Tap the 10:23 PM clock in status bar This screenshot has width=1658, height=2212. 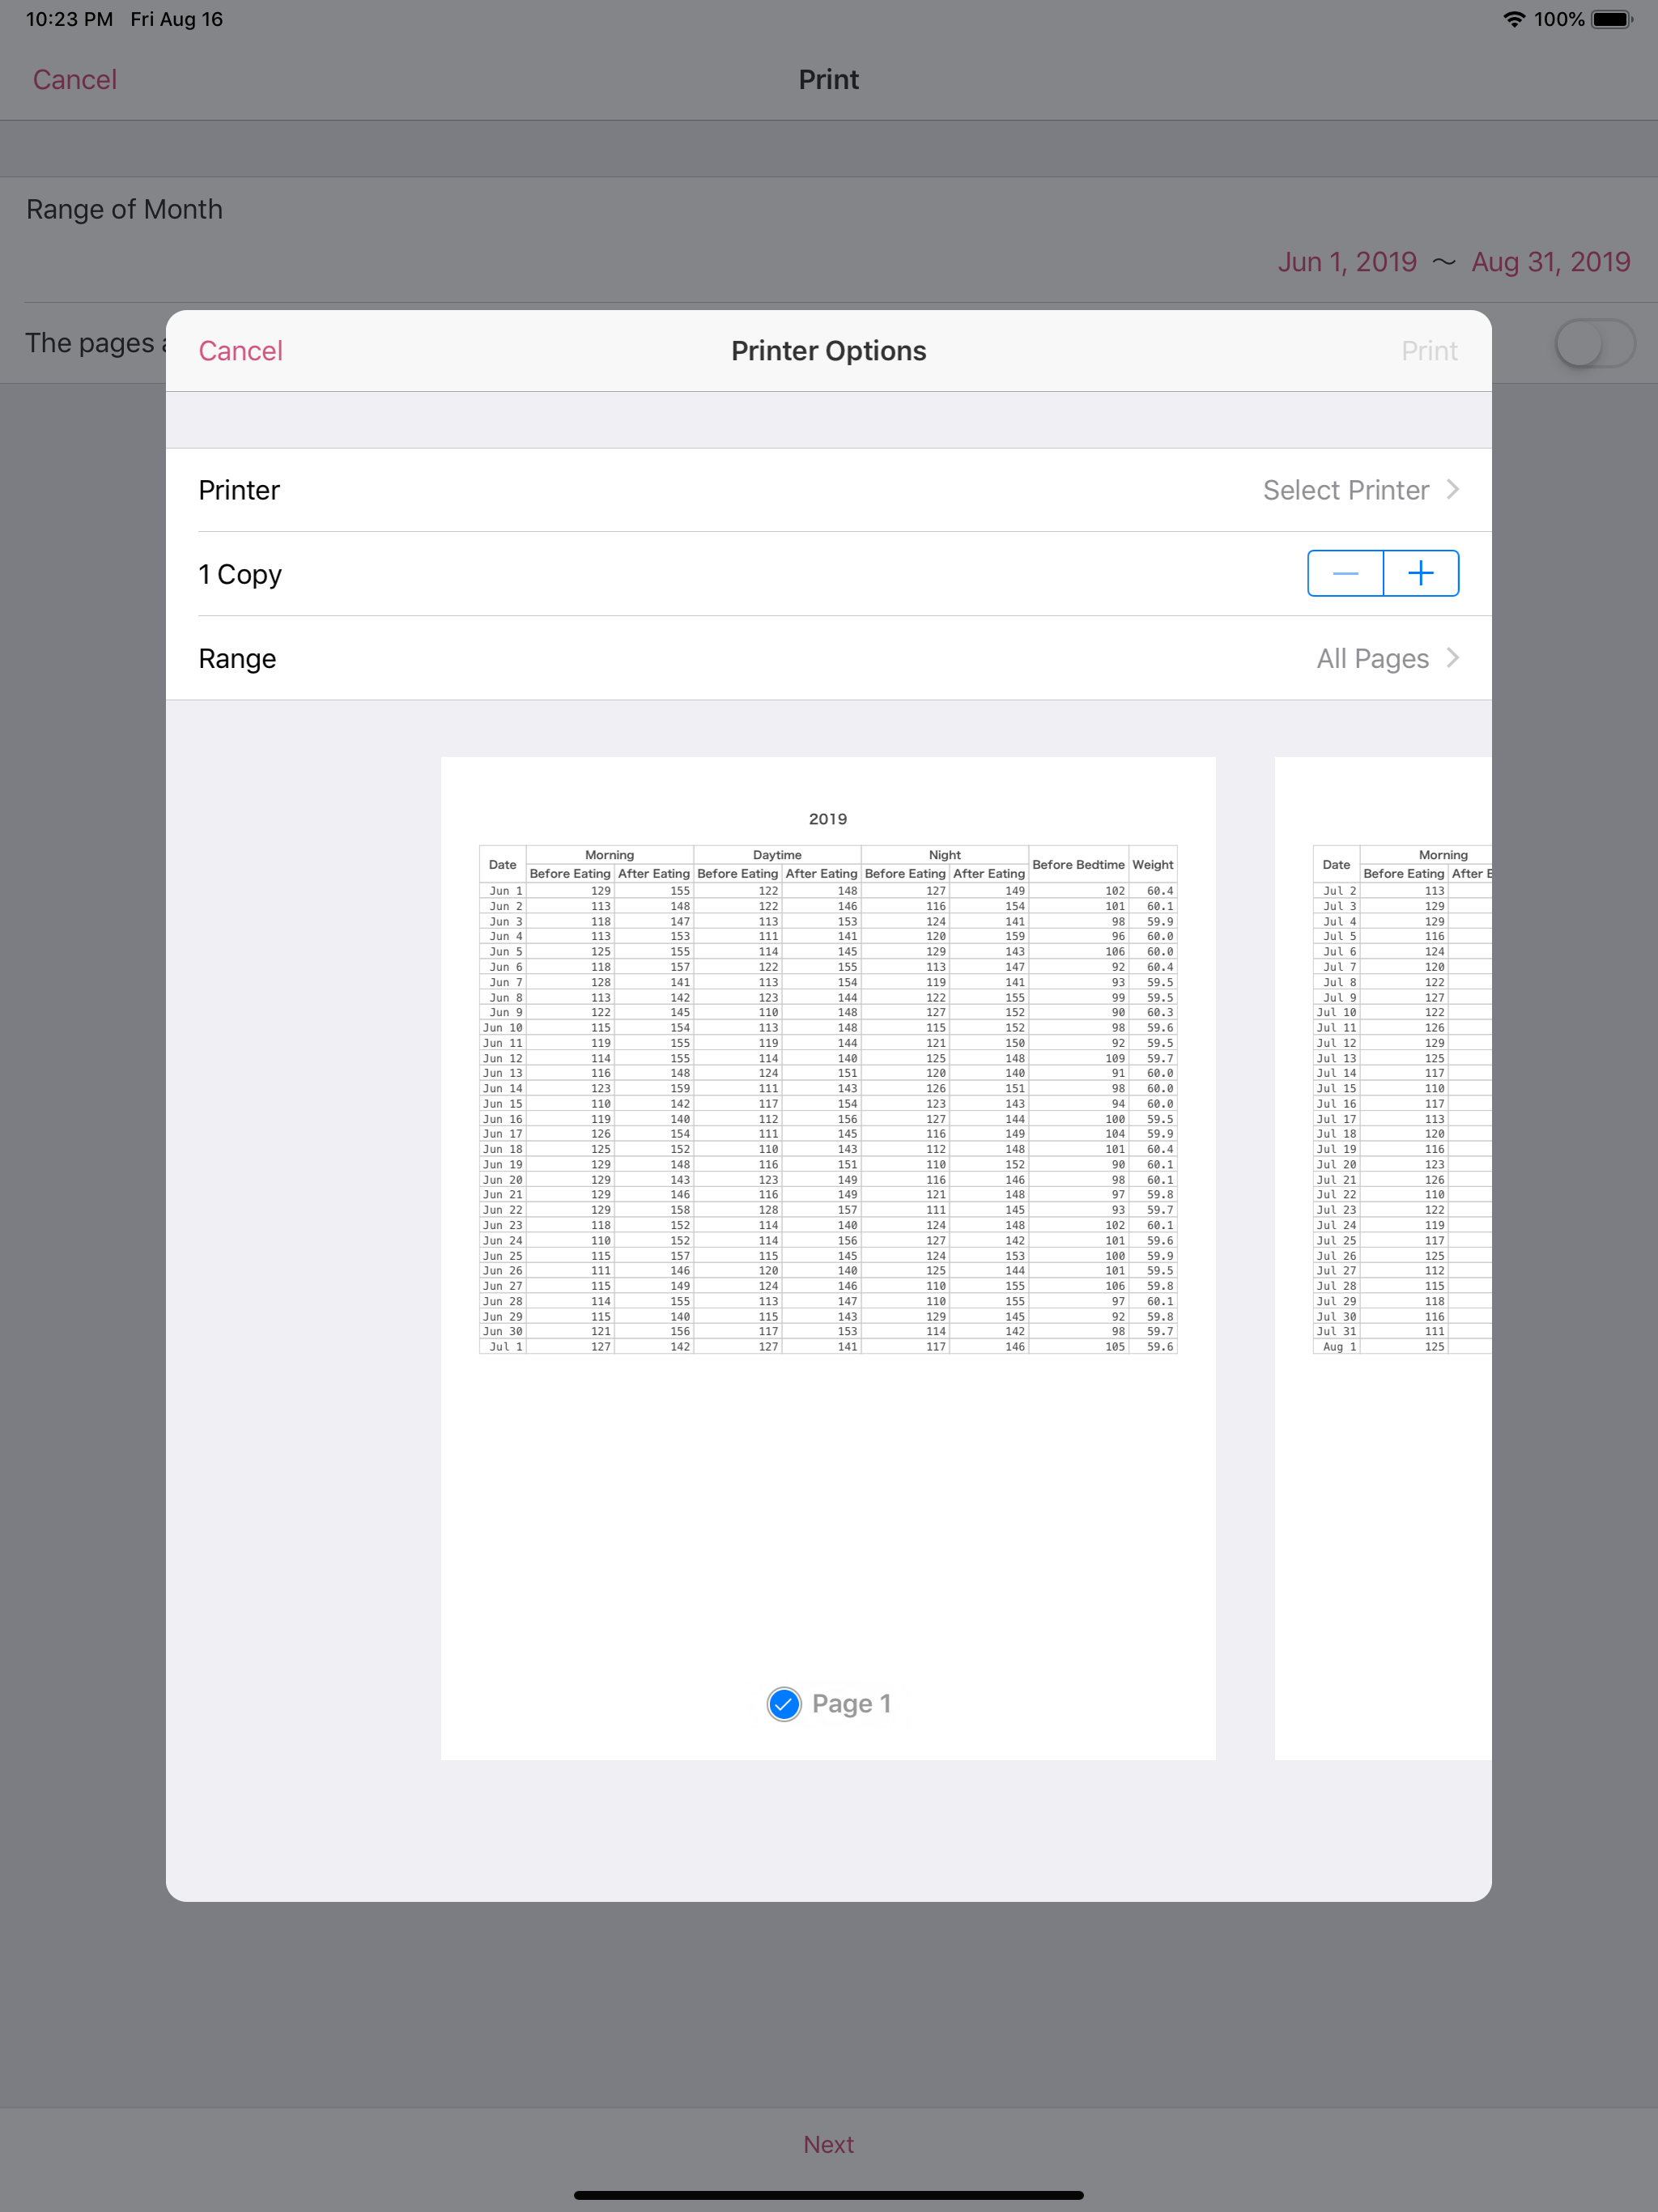(69, 19)
